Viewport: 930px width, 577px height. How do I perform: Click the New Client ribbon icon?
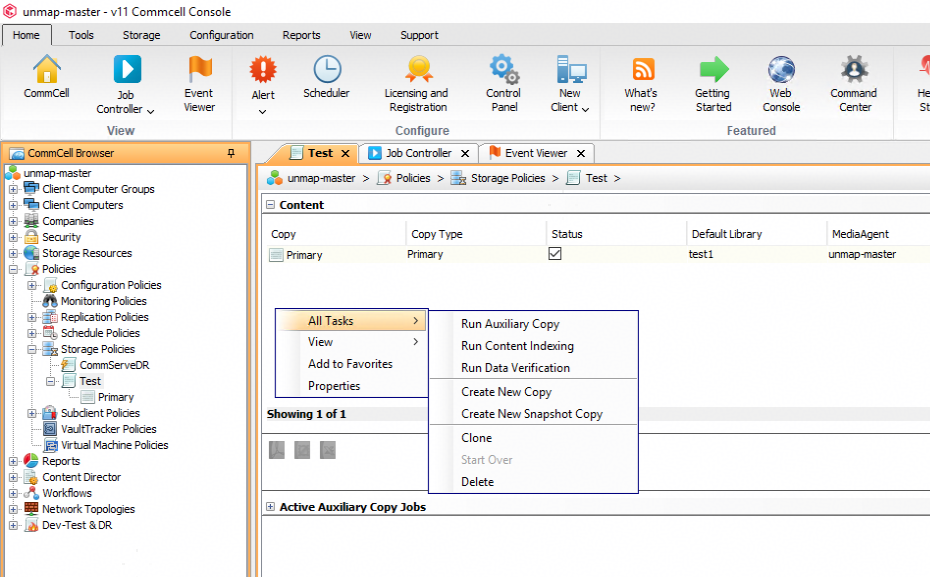(571, 69)
